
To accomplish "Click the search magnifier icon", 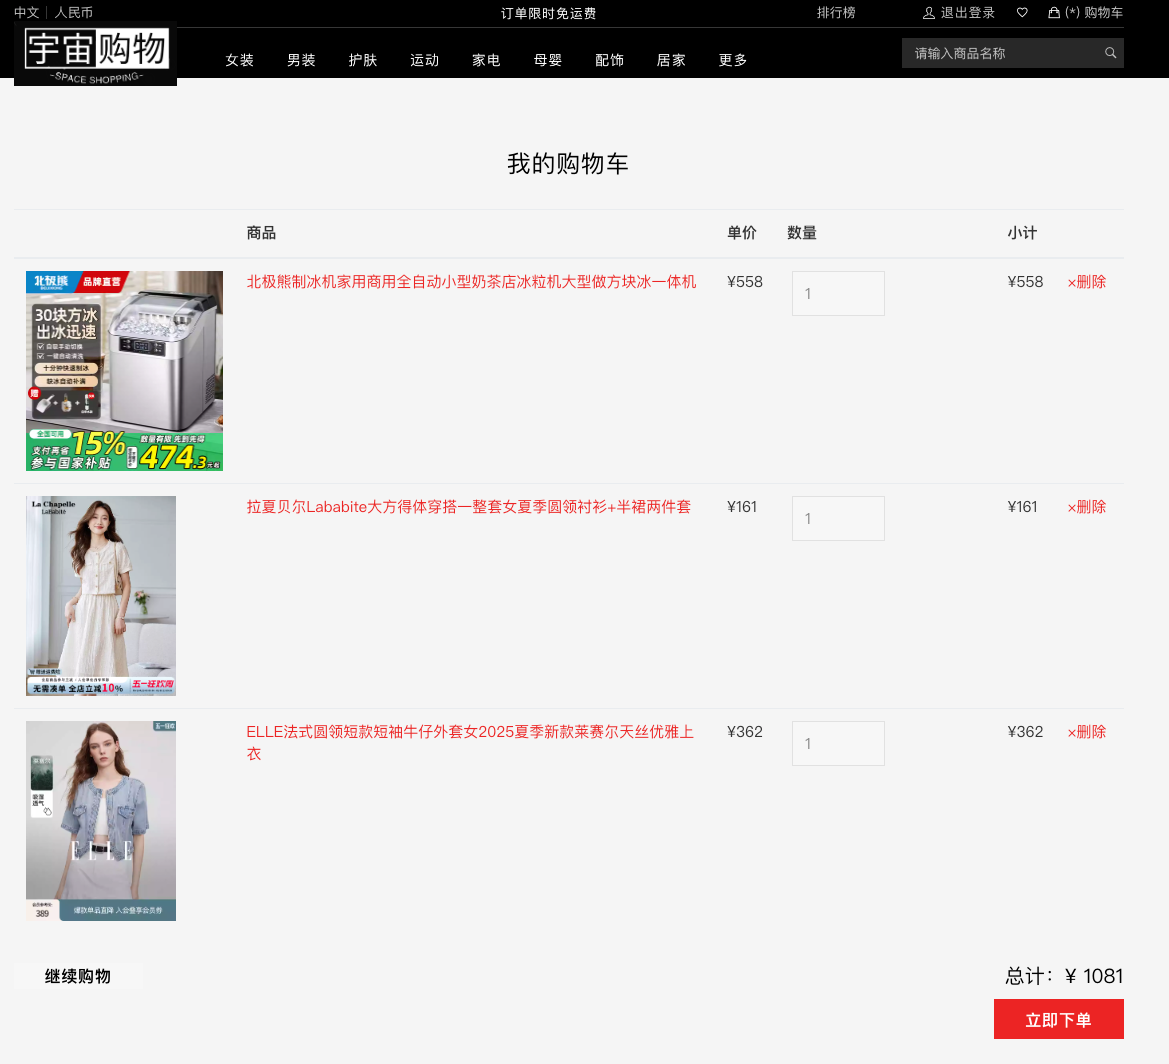I will 1110,53.
